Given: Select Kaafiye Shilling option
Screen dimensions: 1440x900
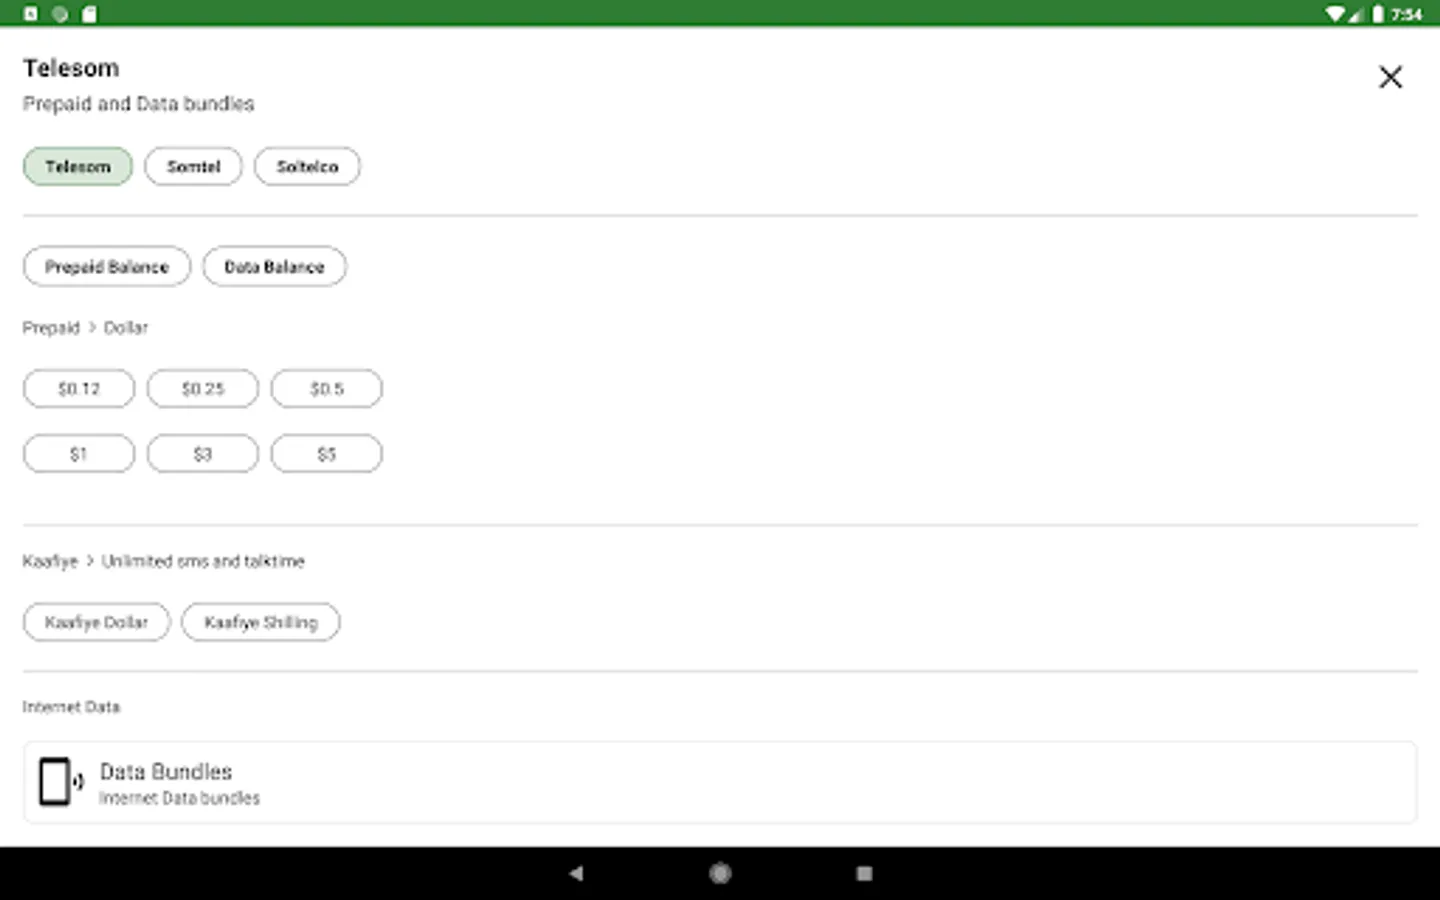Looking at the screenshot, I should [x=261, y=622].
